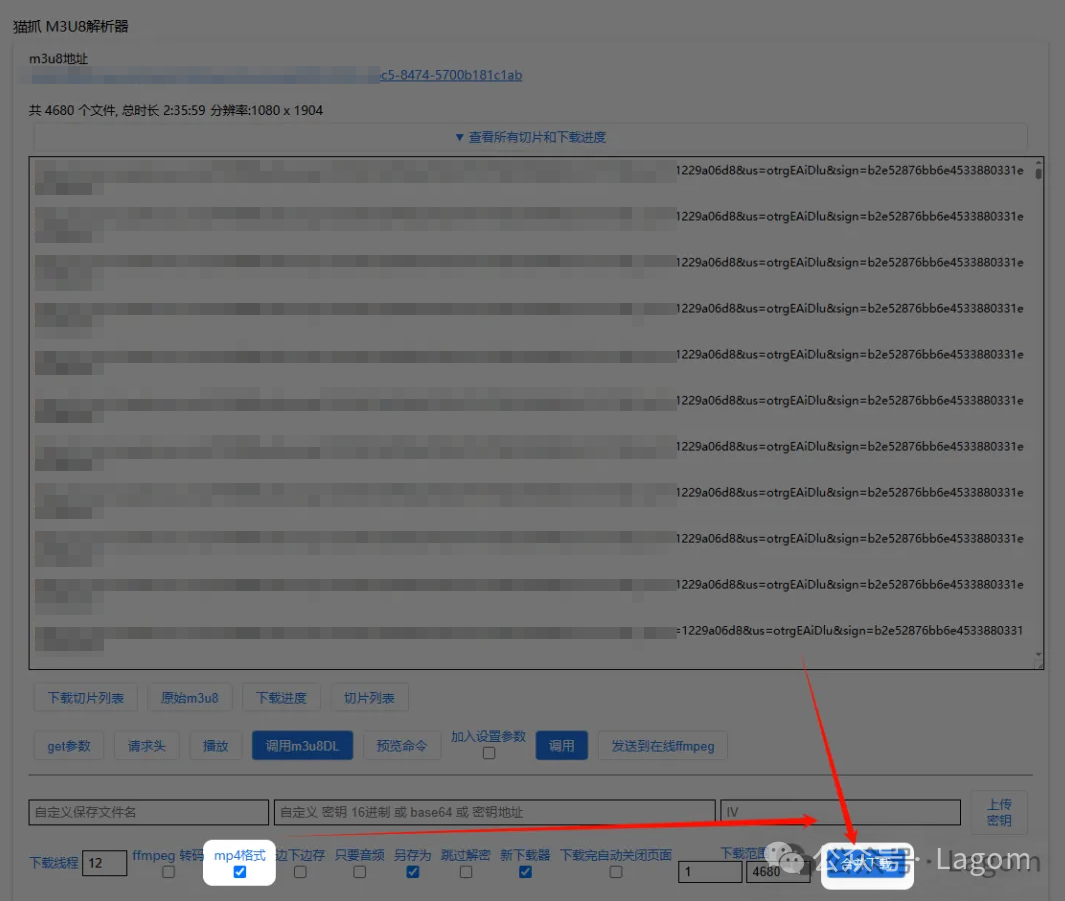
Task: Click the 调用m3u8DL button
Action: 302,746
